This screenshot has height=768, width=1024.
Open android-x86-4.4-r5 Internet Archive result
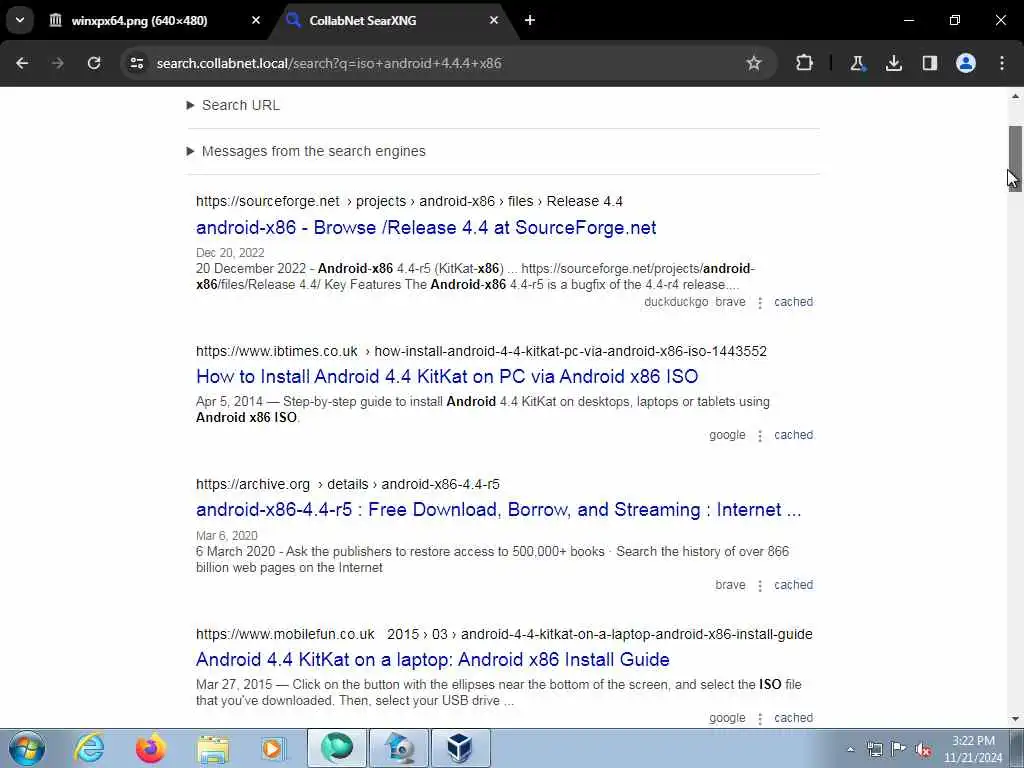(498, 509)
